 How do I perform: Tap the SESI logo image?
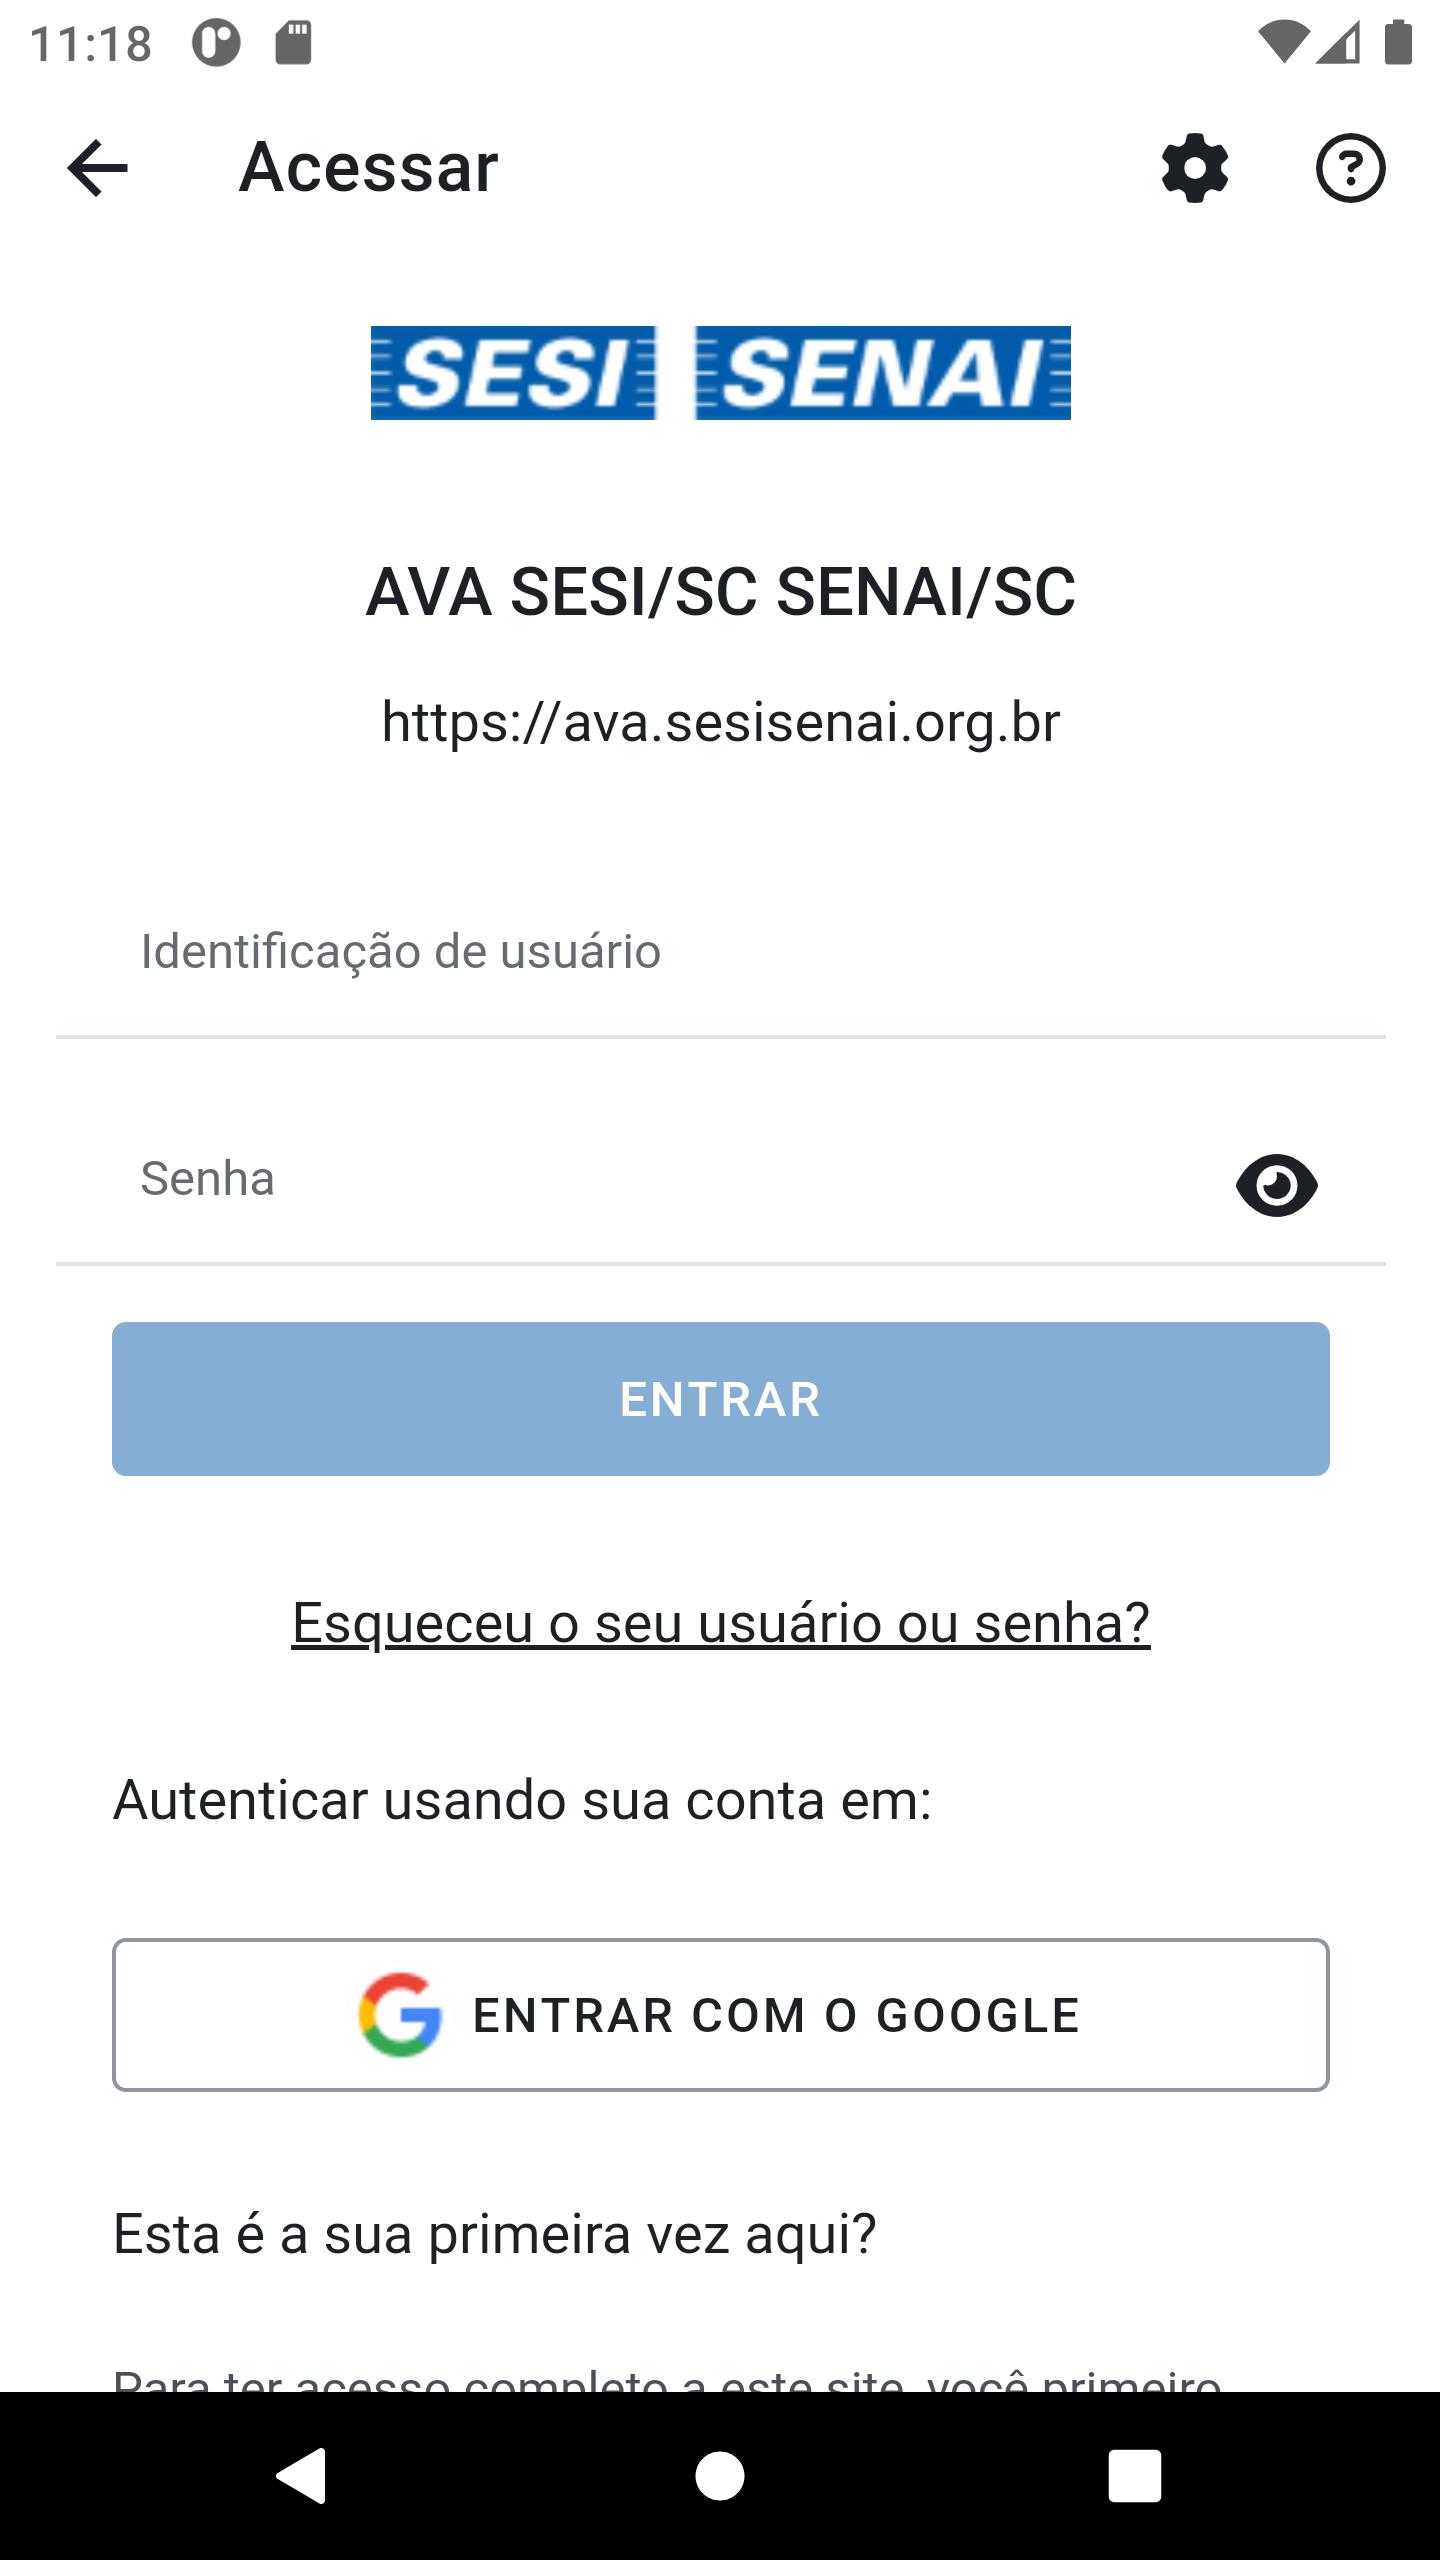pyautogui.click(x=513, y=373)
